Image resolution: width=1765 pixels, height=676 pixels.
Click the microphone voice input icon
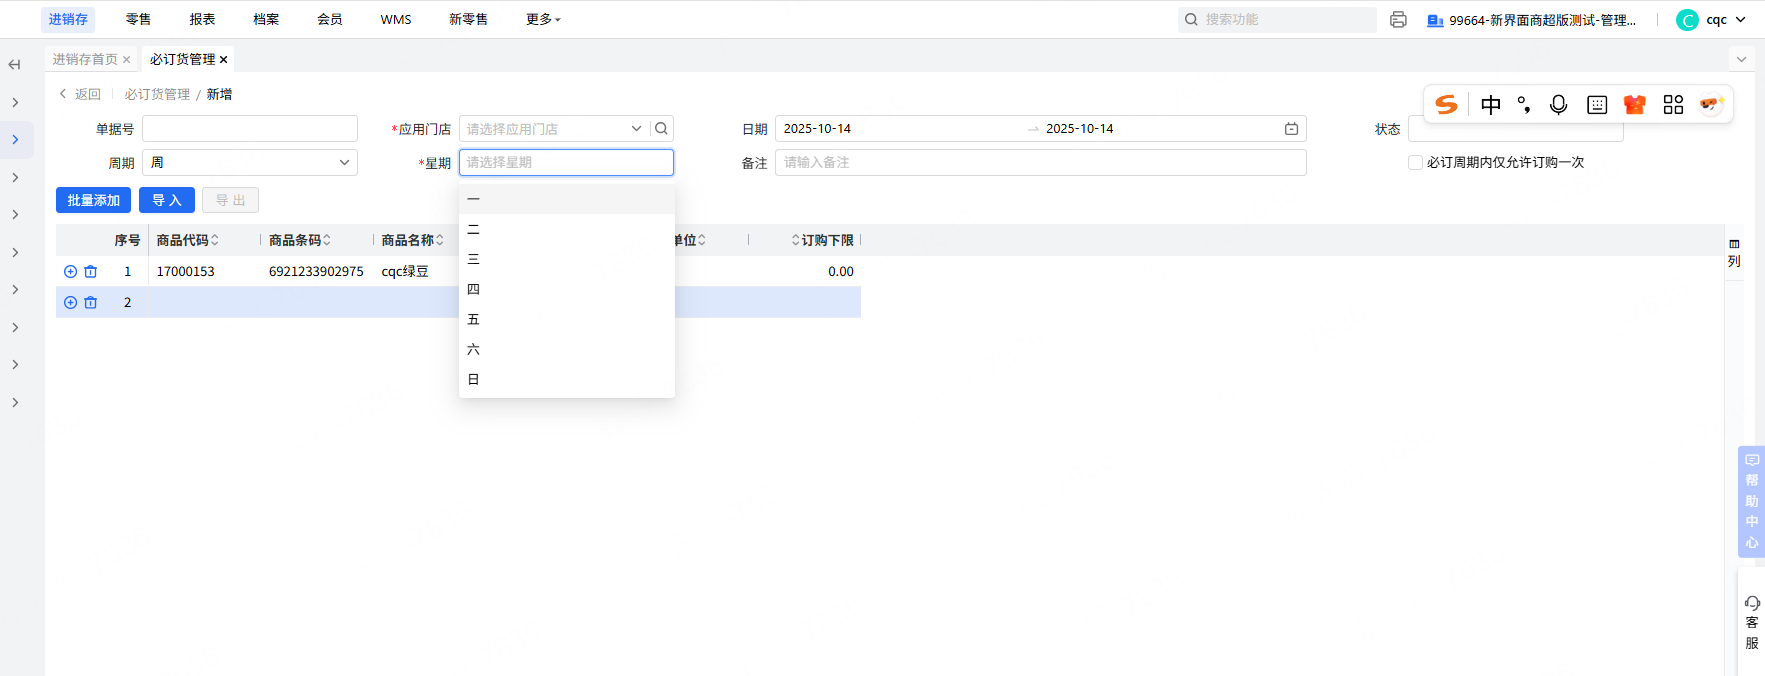(x=1558, y=105)
